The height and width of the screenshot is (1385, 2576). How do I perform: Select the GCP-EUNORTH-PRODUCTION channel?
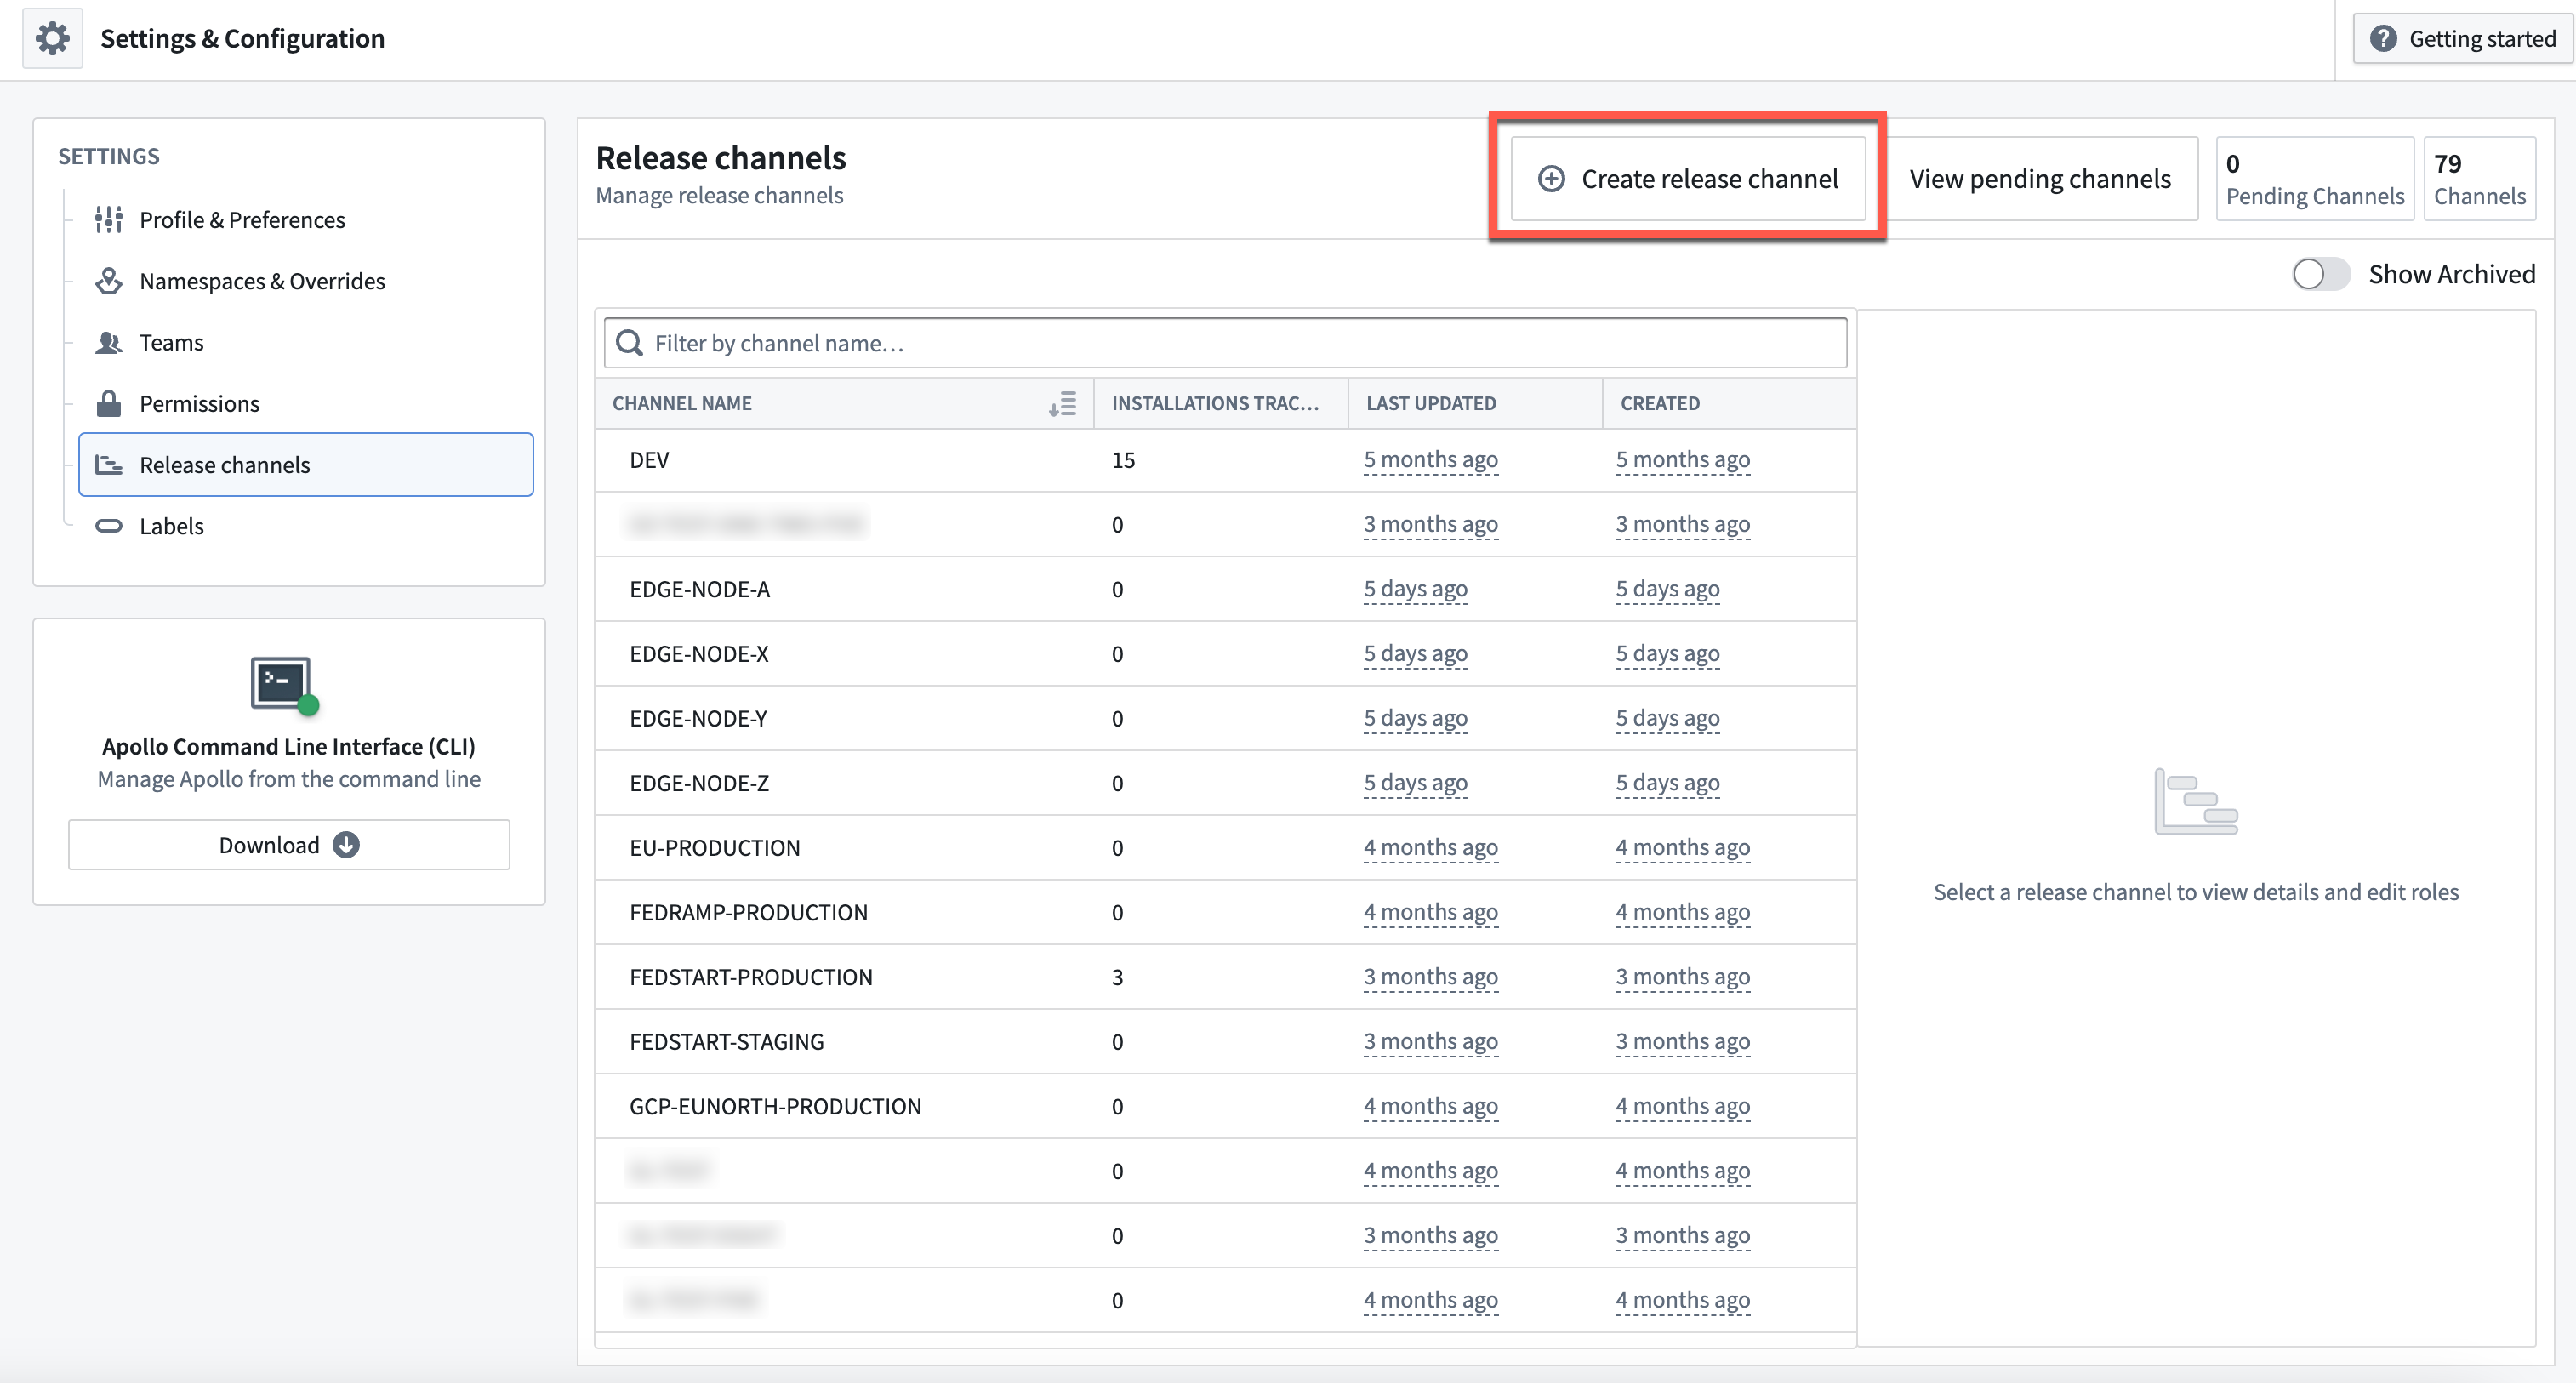1225,1107
